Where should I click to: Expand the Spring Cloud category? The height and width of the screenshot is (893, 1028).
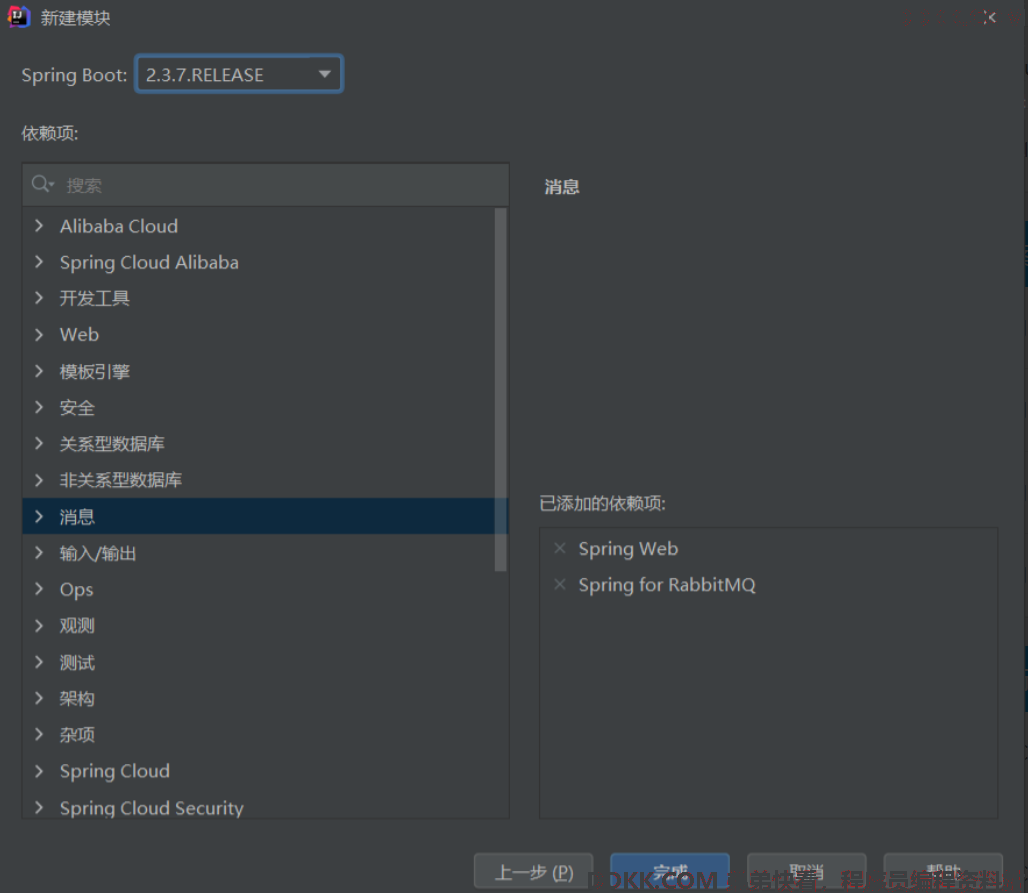39,771
